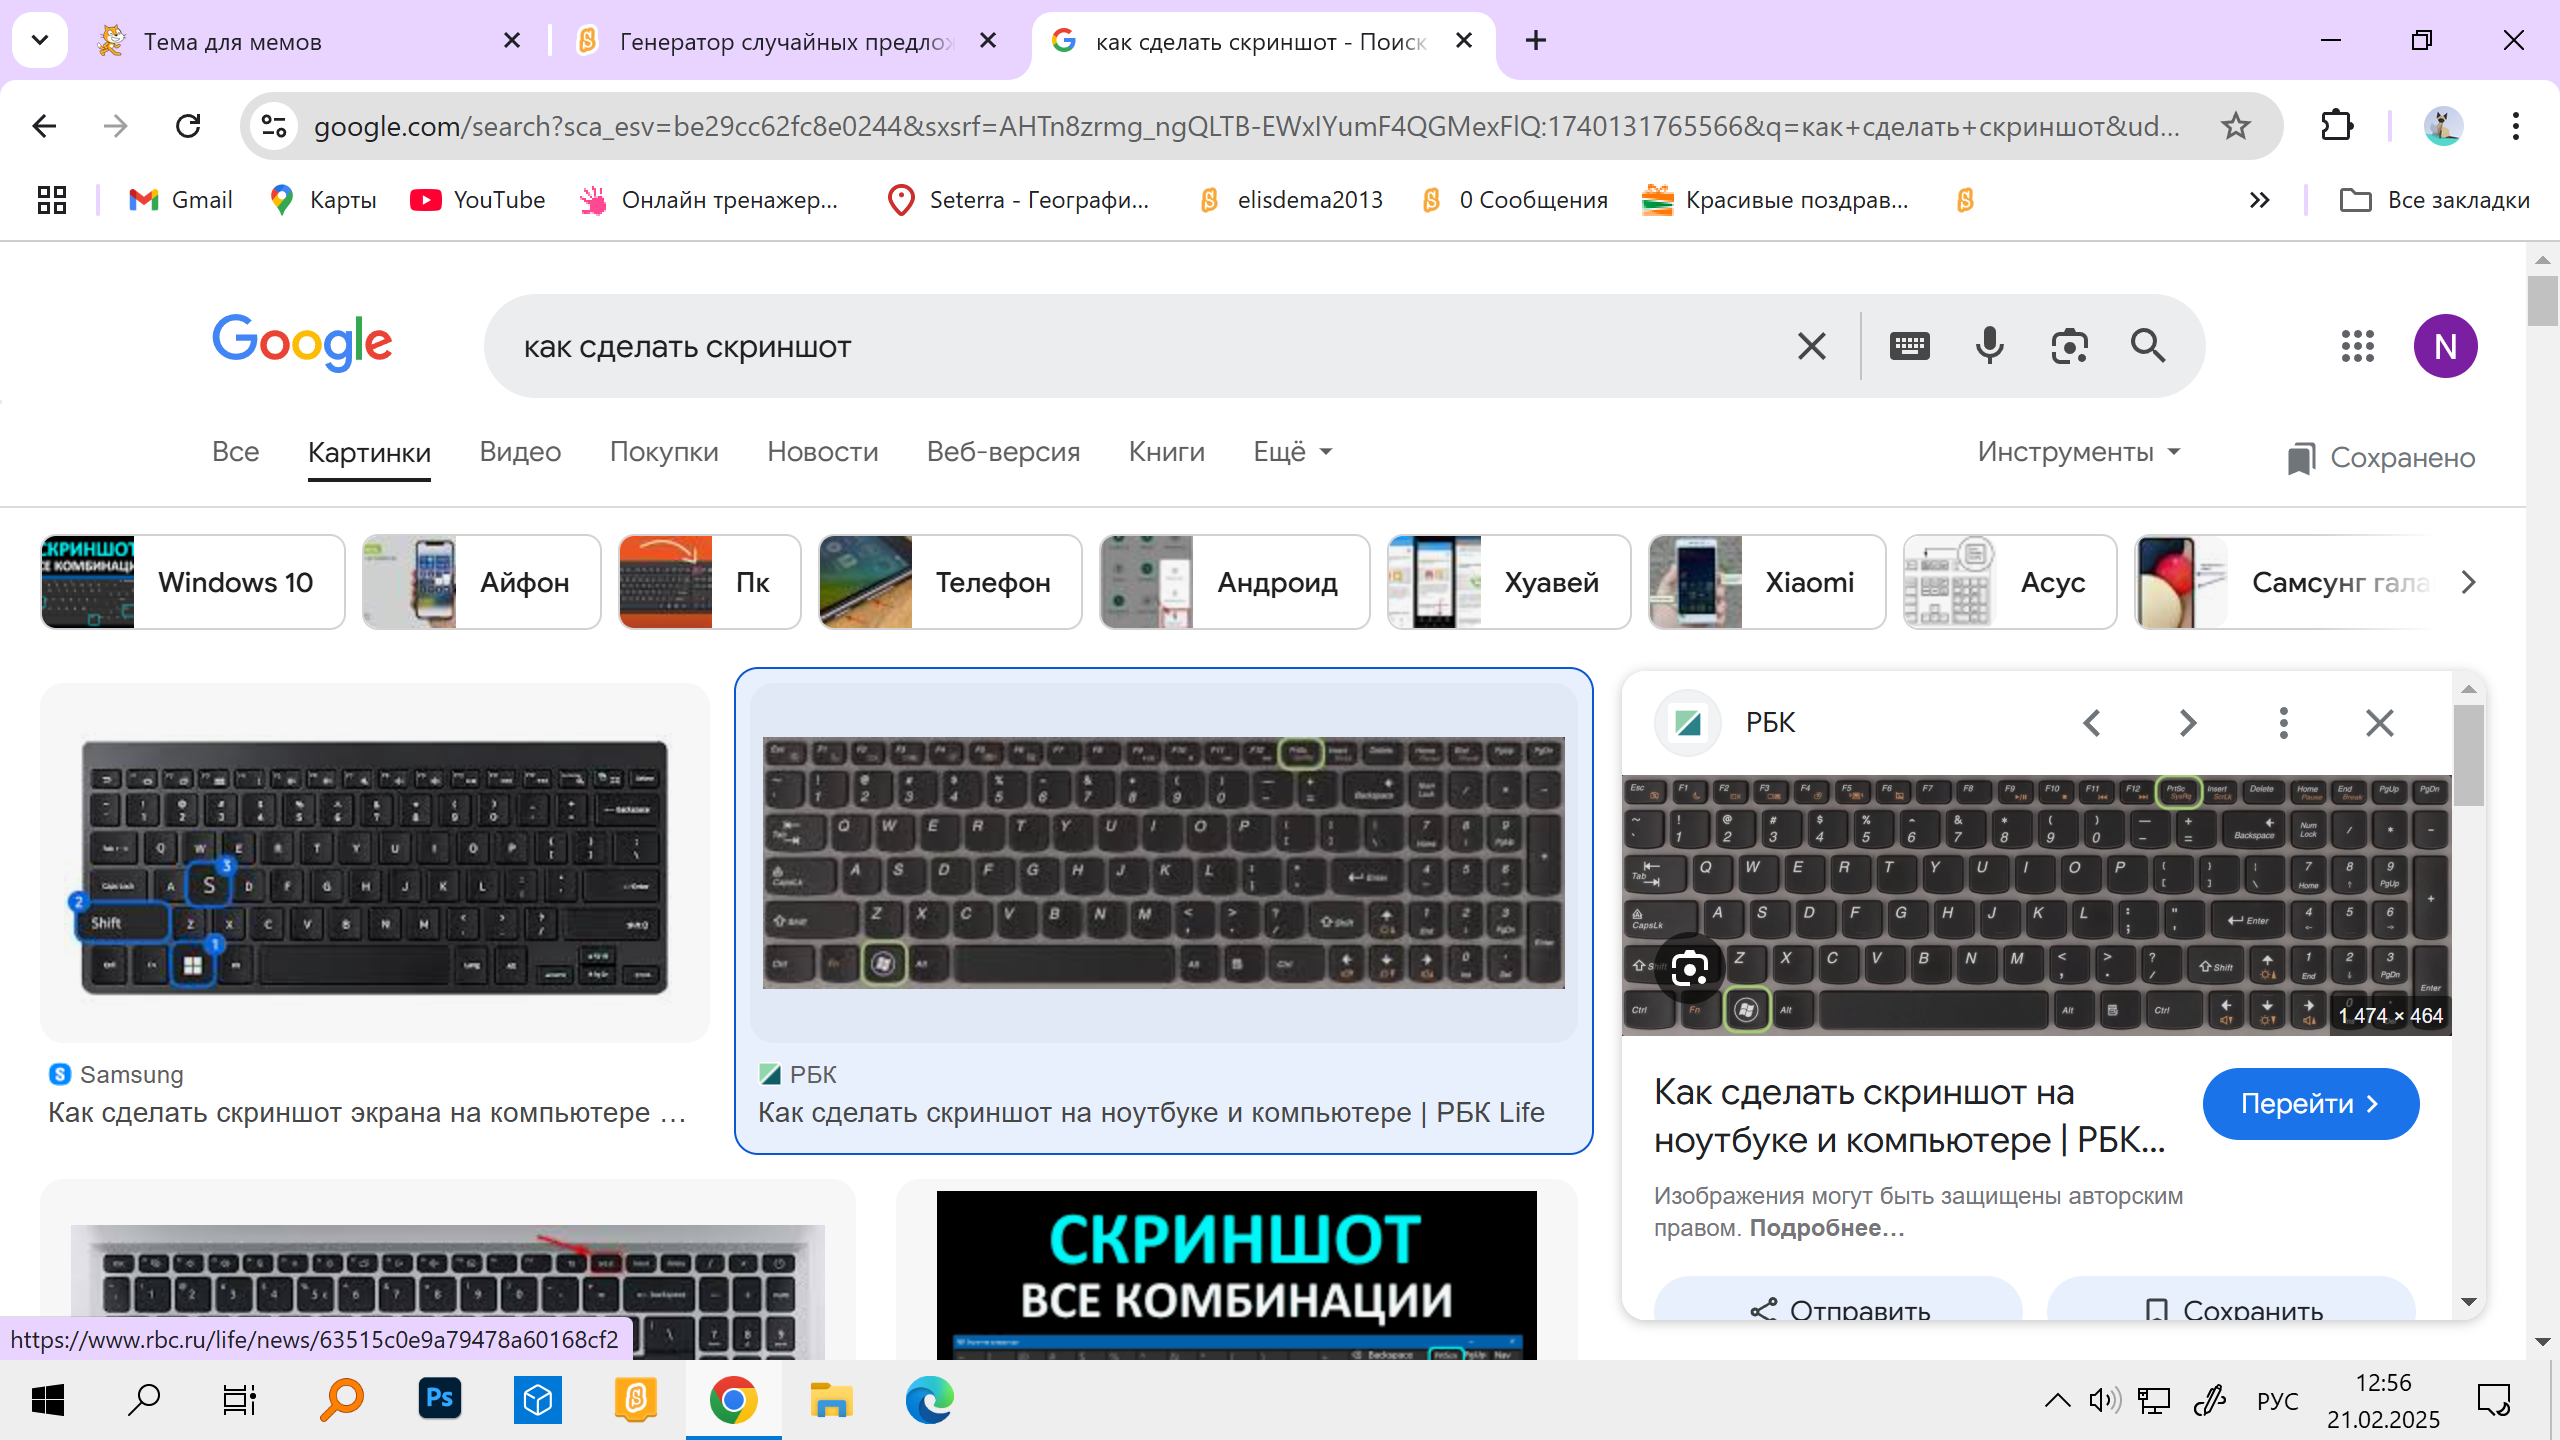Open File Explorer from taskbar
2560x1440 pixels.
[x=831, y=1400]
